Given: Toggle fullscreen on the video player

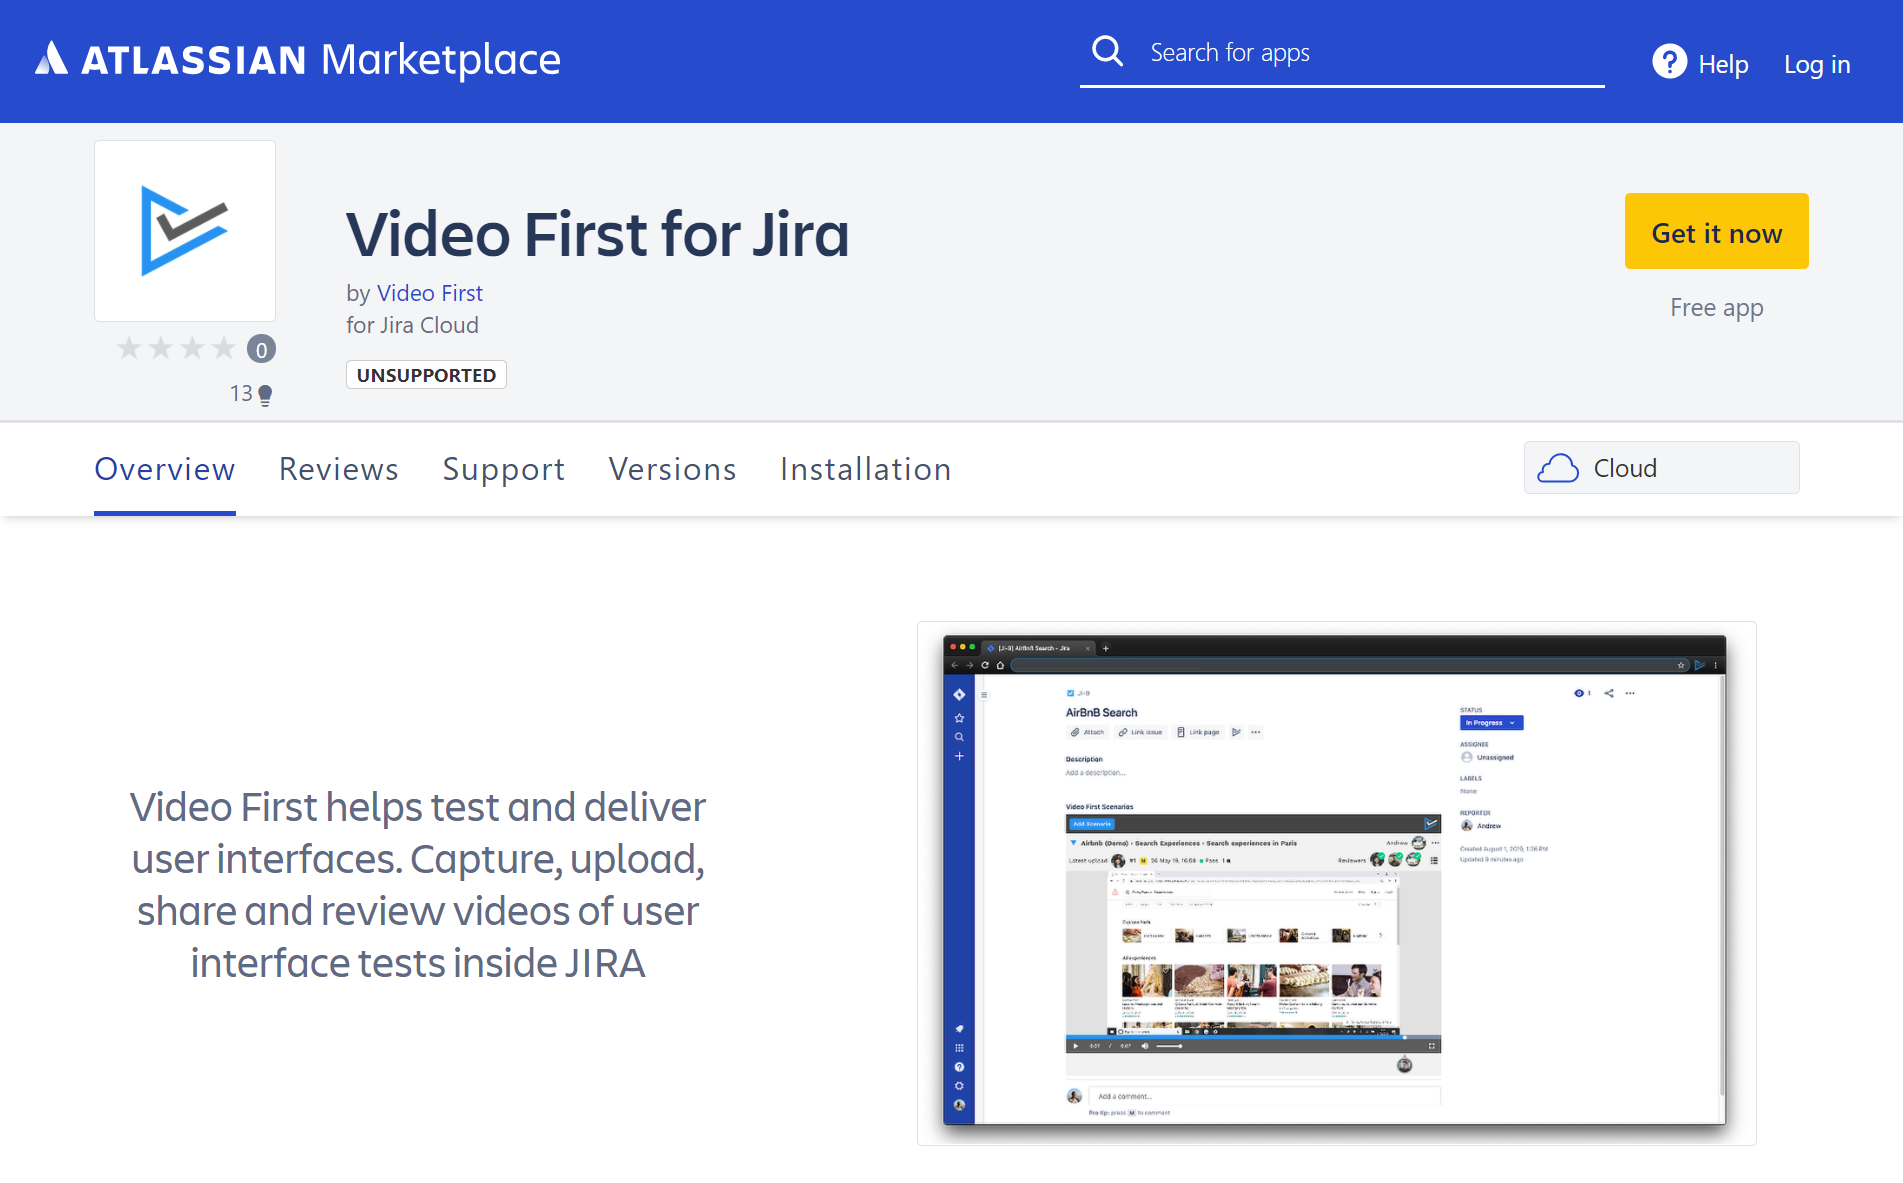Looking at the screenshot, I should click(1430, 1045).
